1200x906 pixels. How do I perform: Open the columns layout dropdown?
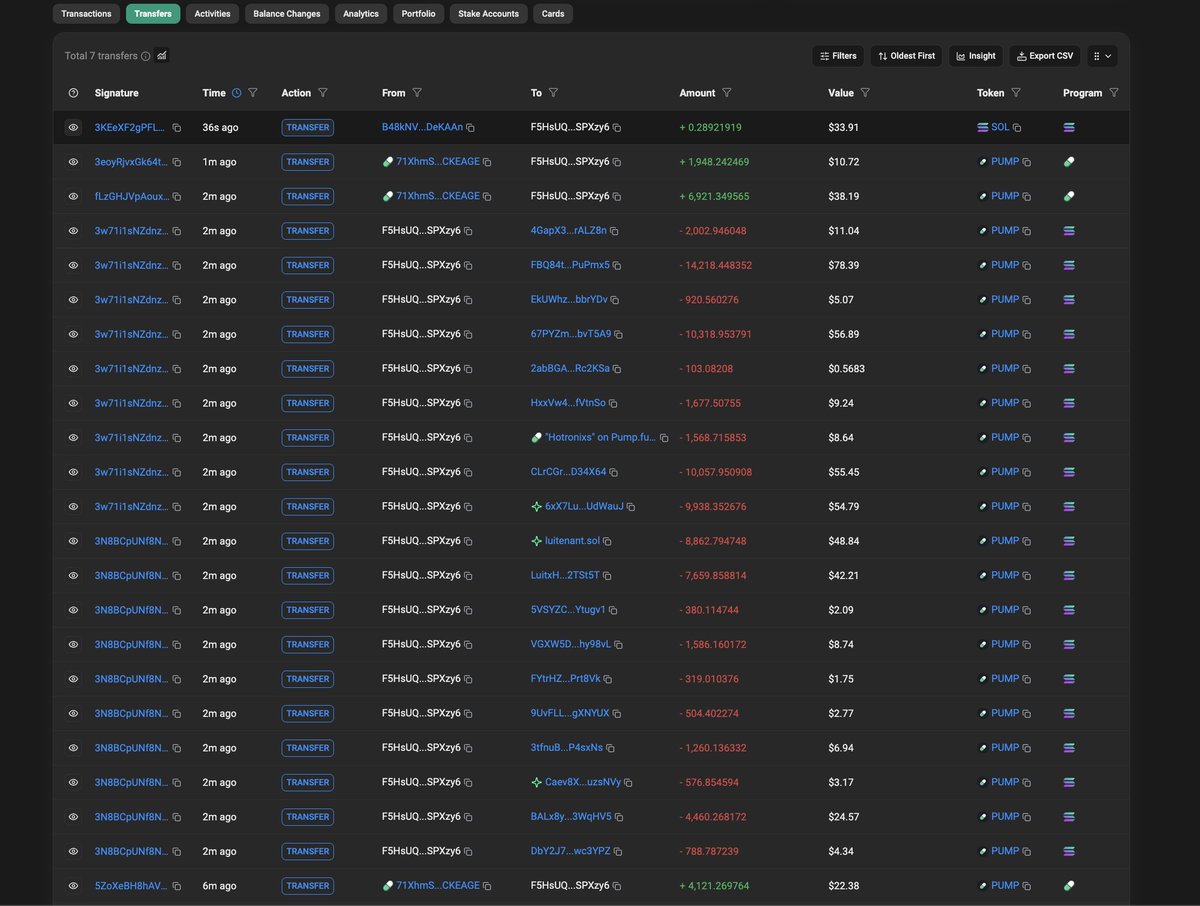click(x=1102, y=56)
